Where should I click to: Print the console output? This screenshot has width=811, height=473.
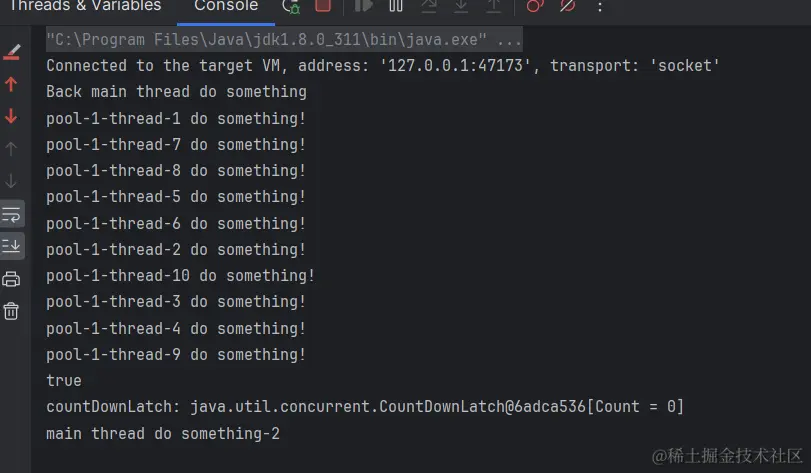pyautogui.click(x=11, y=279)
